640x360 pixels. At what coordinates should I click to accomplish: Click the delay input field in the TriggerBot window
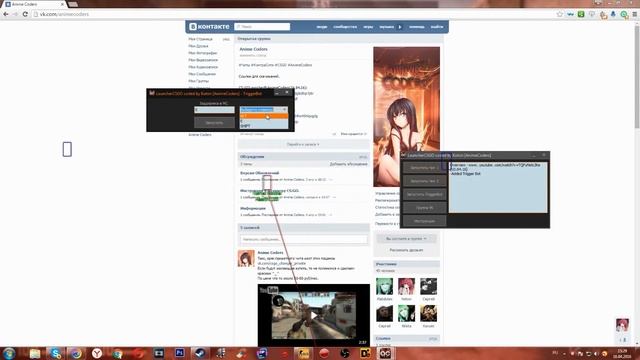[x=214, y=109]
